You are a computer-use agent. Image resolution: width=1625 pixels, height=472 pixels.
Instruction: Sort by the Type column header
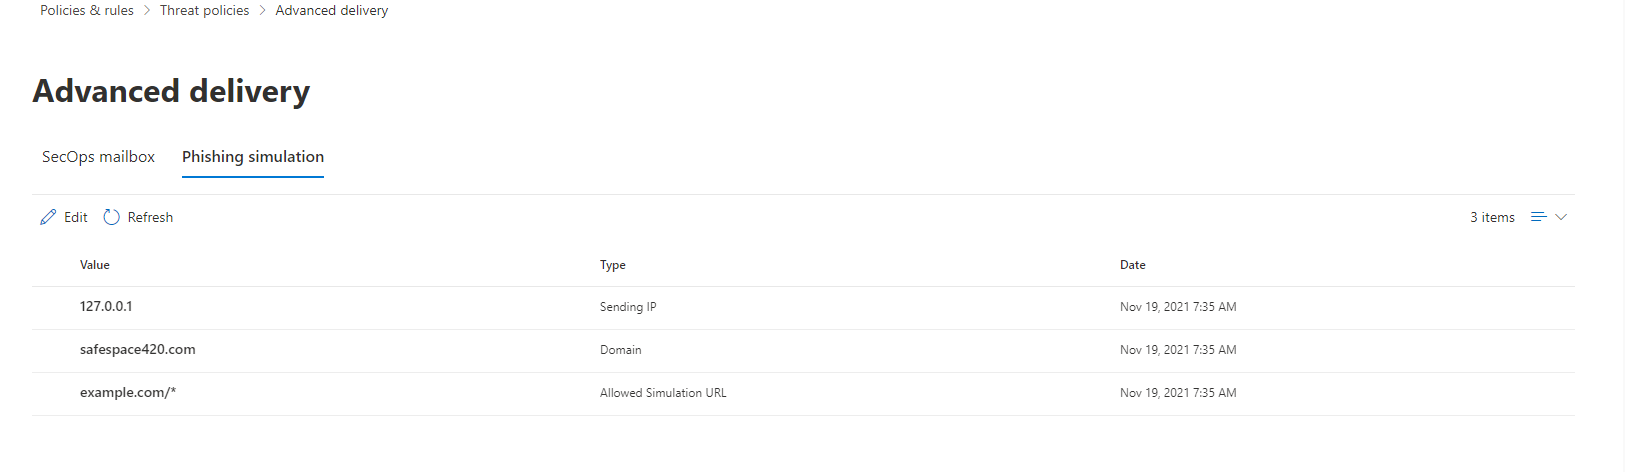[613, 265]
